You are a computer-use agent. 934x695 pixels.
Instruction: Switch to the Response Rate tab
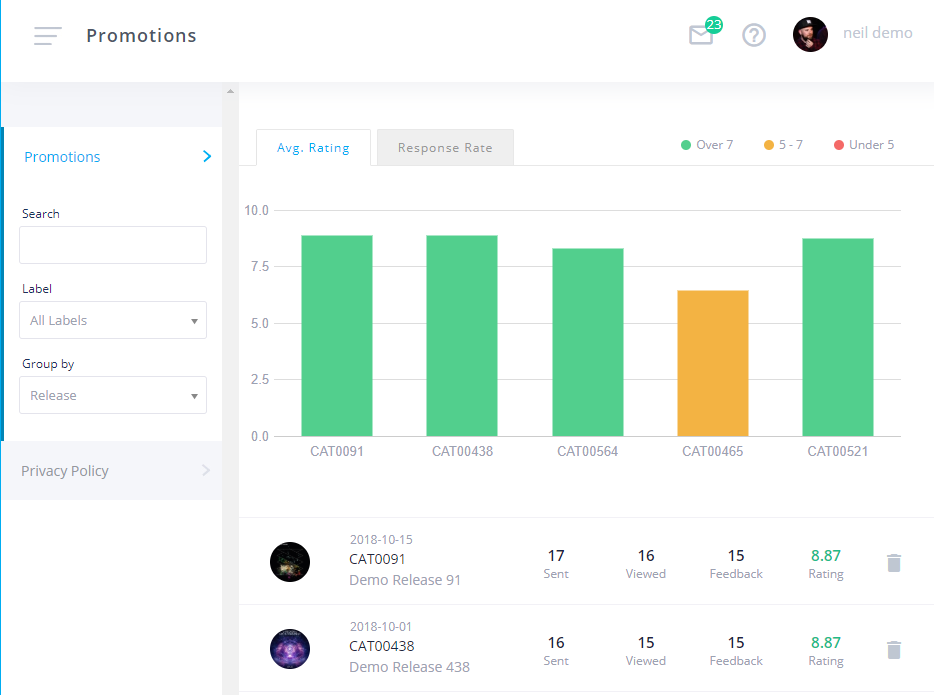445,148
